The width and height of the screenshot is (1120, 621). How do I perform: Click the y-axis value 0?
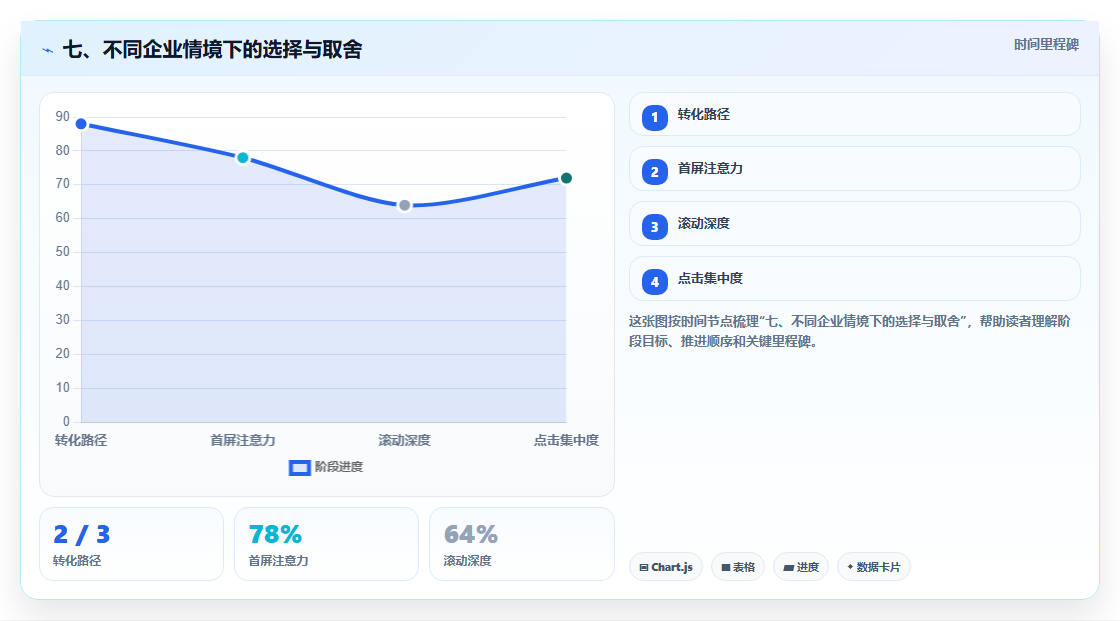coord(66,422)
